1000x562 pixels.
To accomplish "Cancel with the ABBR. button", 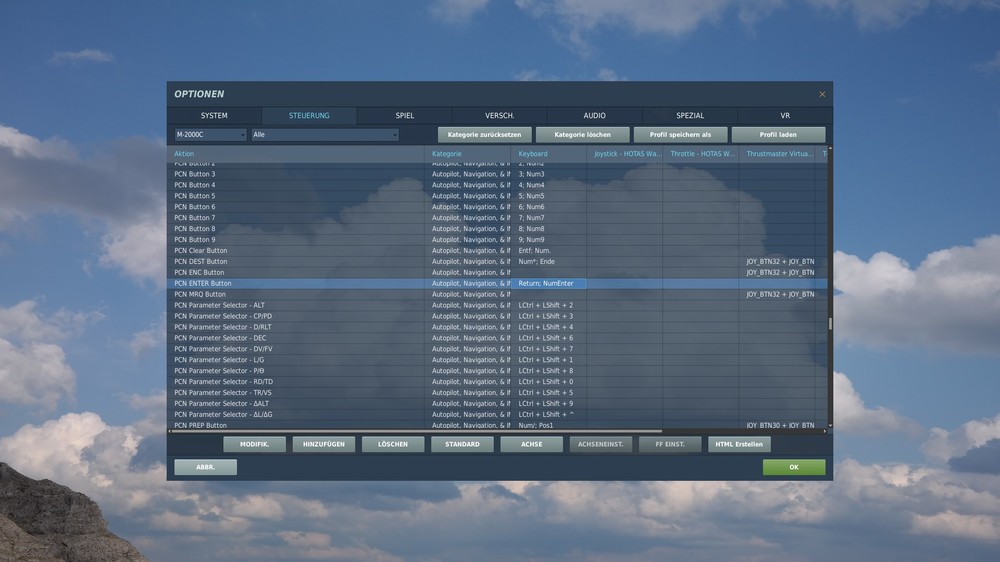I will 205,467.
